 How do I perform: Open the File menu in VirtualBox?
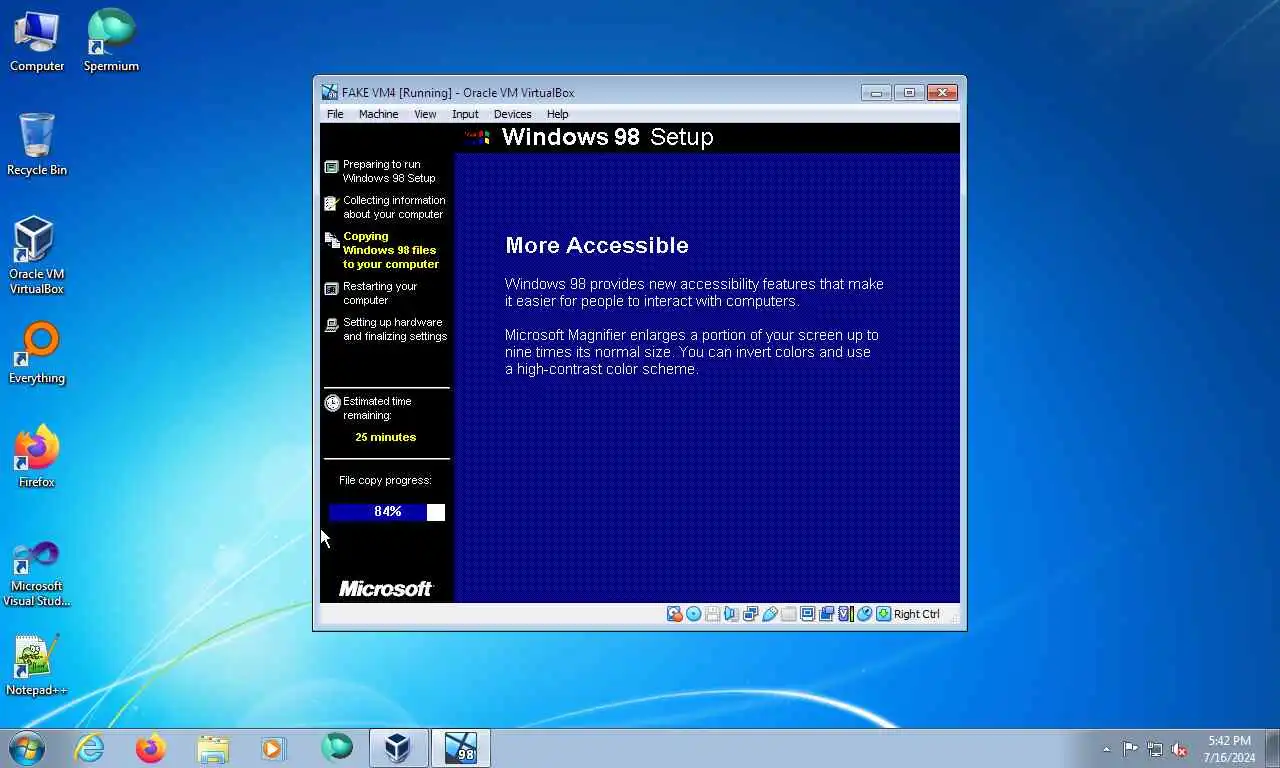(x=335, y=114)
